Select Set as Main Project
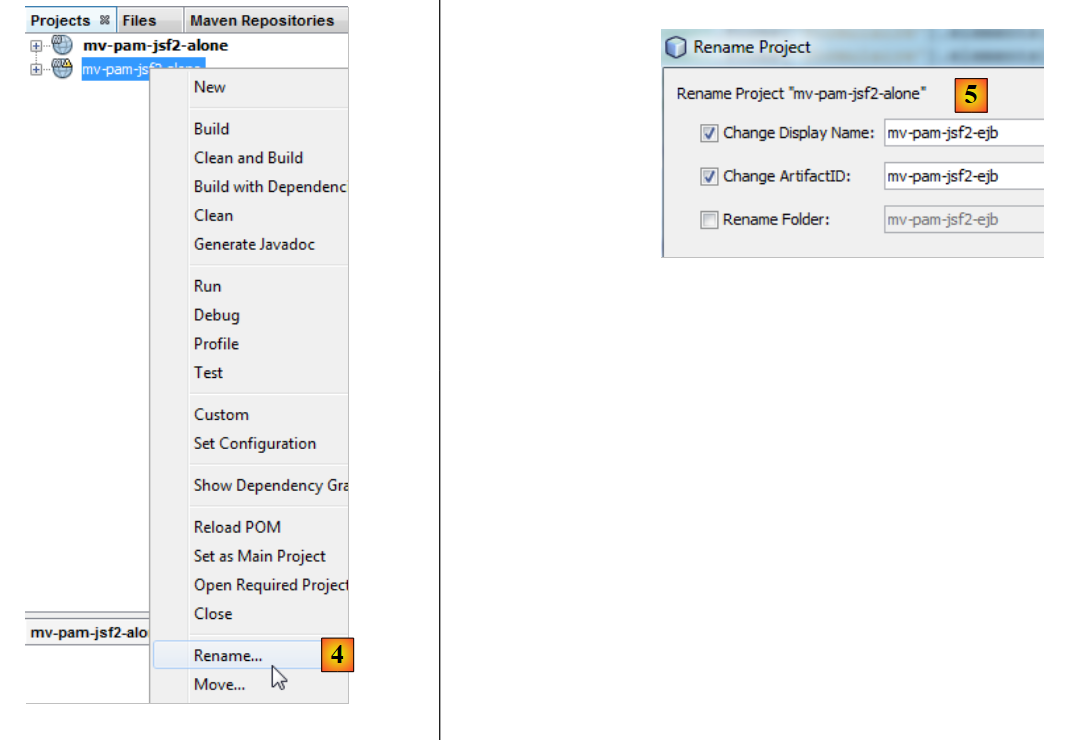The width and height of the screenshot is (1073, 740). pyautogui.click(x=259, y=556)
